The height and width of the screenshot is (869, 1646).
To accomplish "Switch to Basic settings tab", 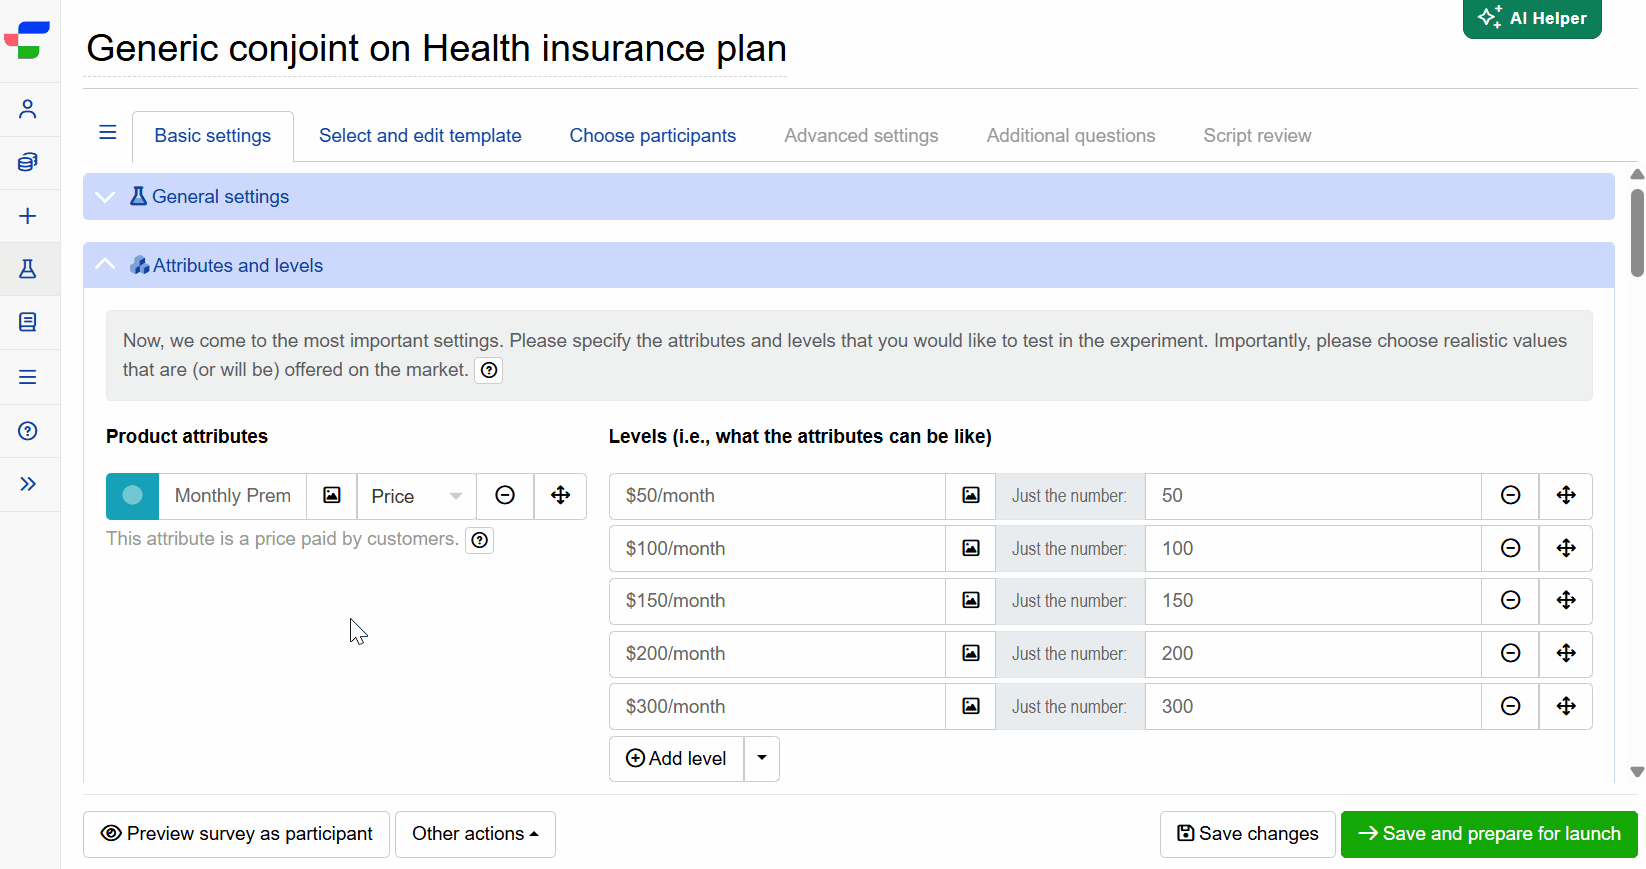I will click(x=213, y=136).
